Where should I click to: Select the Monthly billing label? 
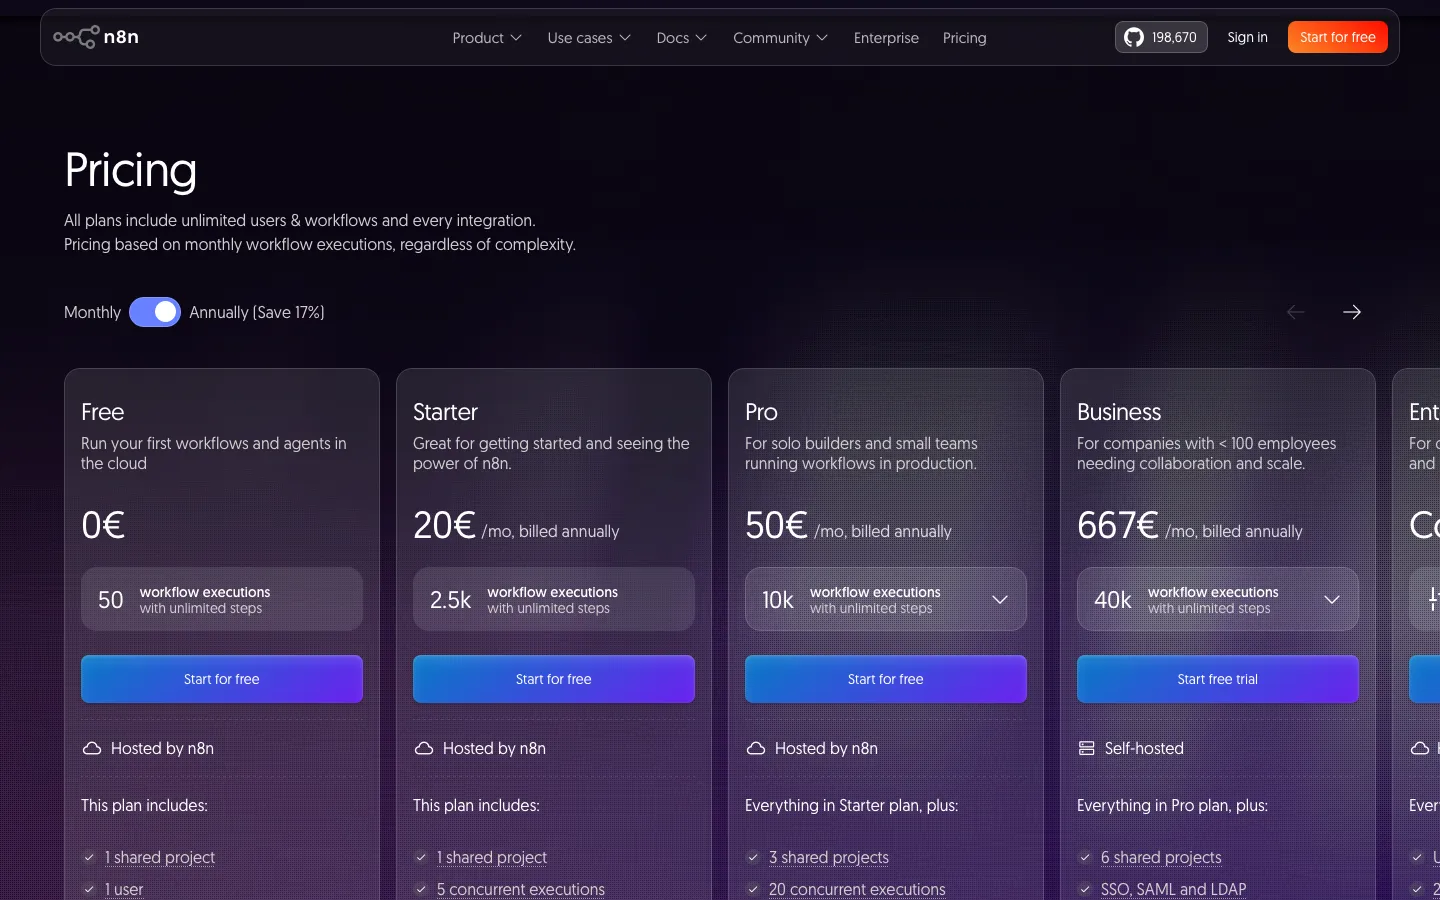click(x=92, y=312)
